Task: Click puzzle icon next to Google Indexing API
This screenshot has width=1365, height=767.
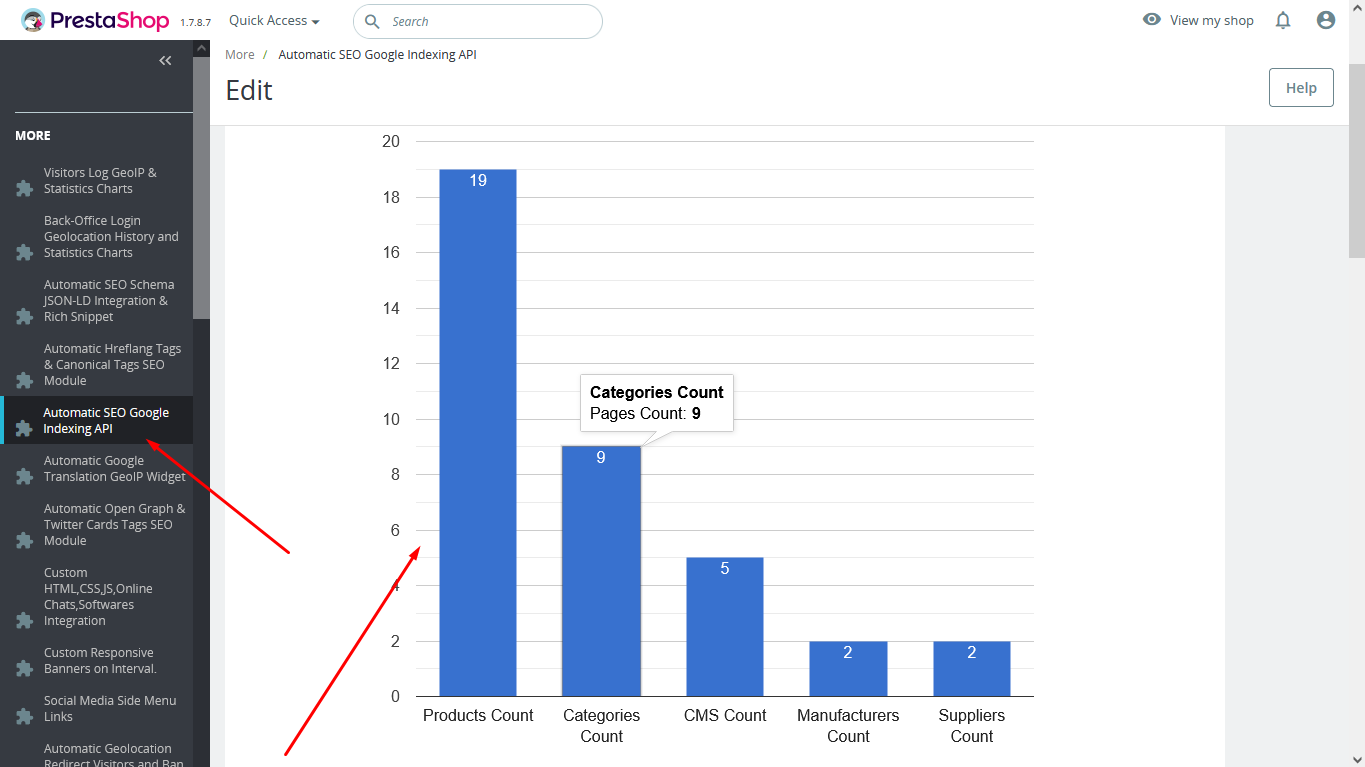Action: point(24,429)
